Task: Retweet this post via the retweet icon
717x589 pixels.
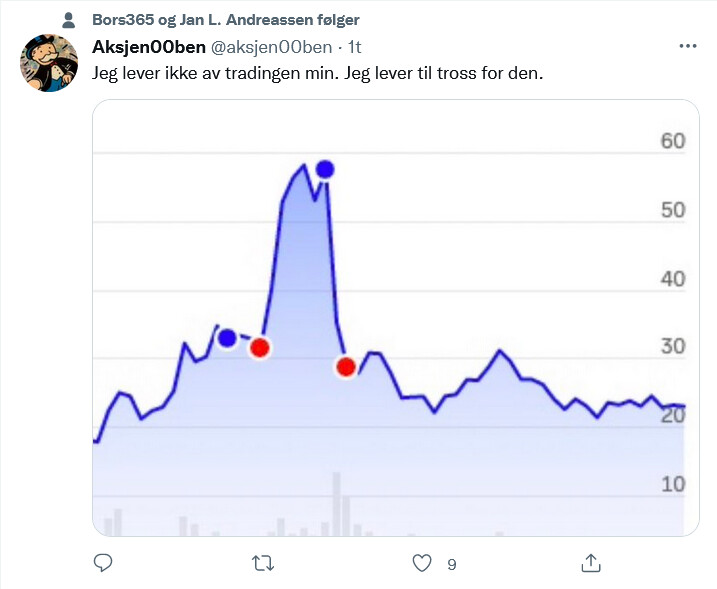Action: [x=263, y=563]
